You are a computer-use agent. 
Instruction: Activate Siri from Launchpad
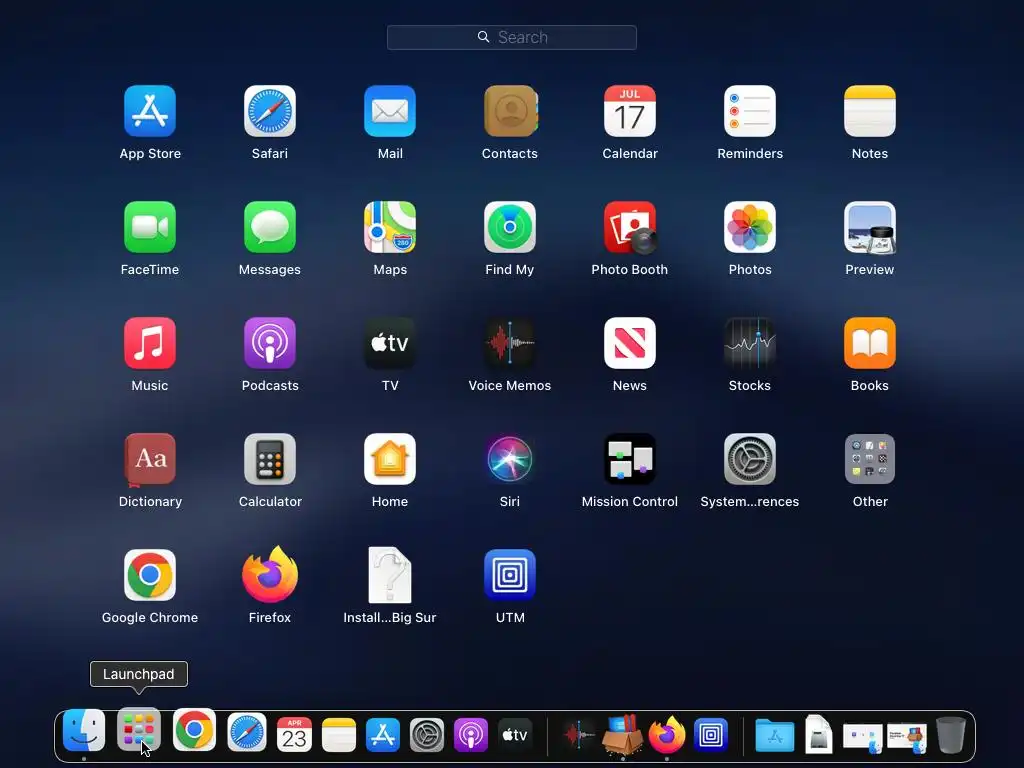click(510, 459)
